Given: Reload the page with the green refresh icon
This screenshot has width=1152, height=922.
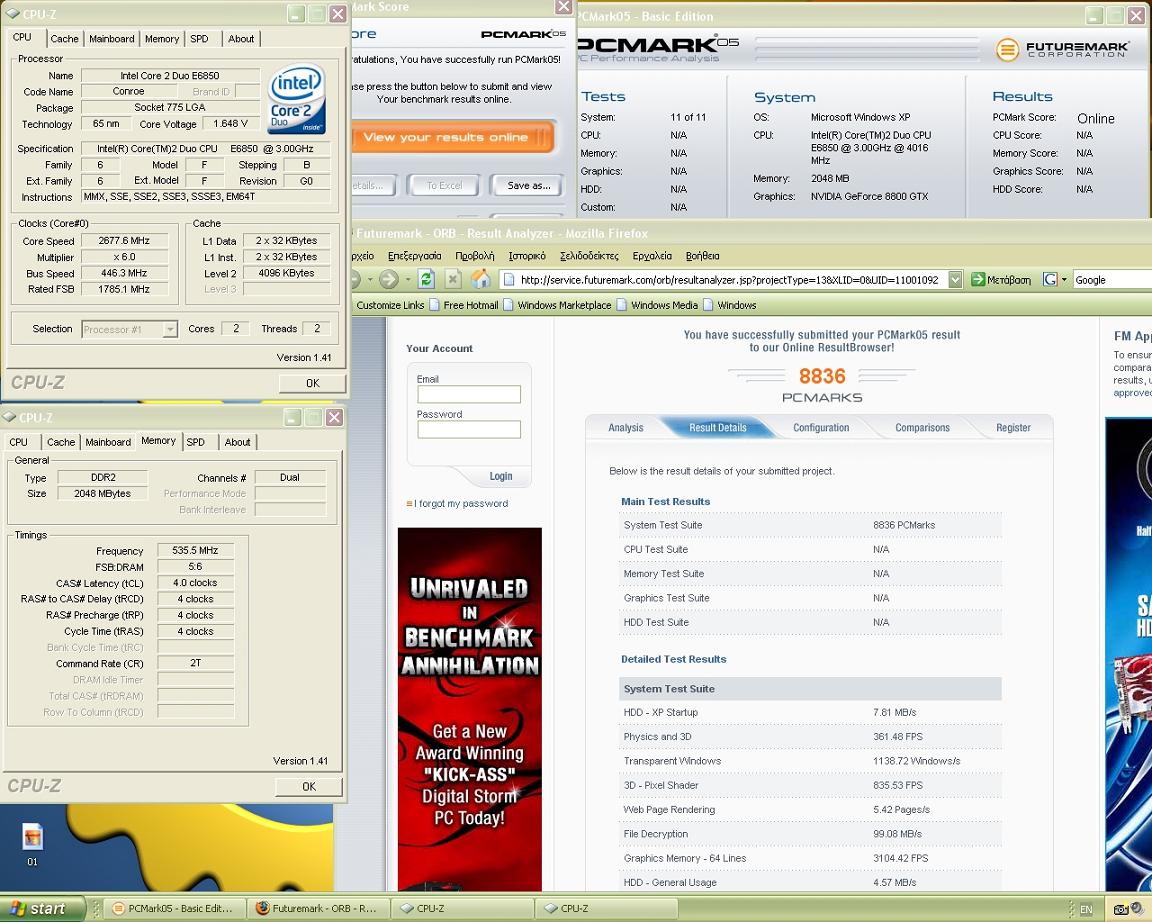Looking at the screenshot, I should [x=426, y=279].
